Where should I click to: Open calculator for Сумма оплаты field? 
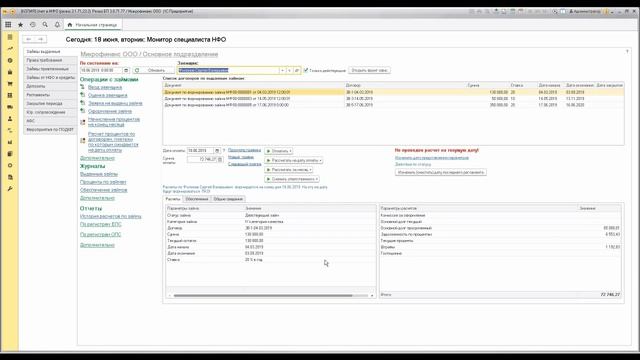pyautogui.click(x=220, y=159)
